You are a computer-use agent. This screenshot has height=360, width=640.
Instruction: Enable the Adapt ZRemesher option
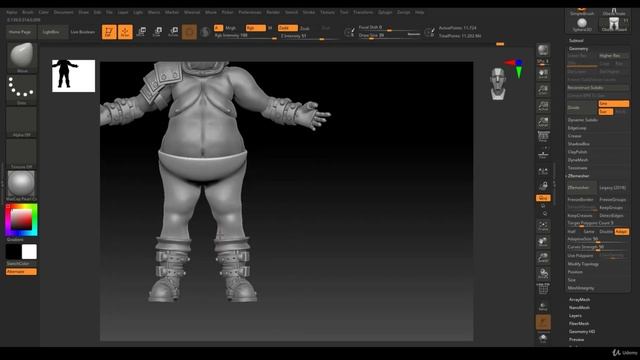click(622, 231)
